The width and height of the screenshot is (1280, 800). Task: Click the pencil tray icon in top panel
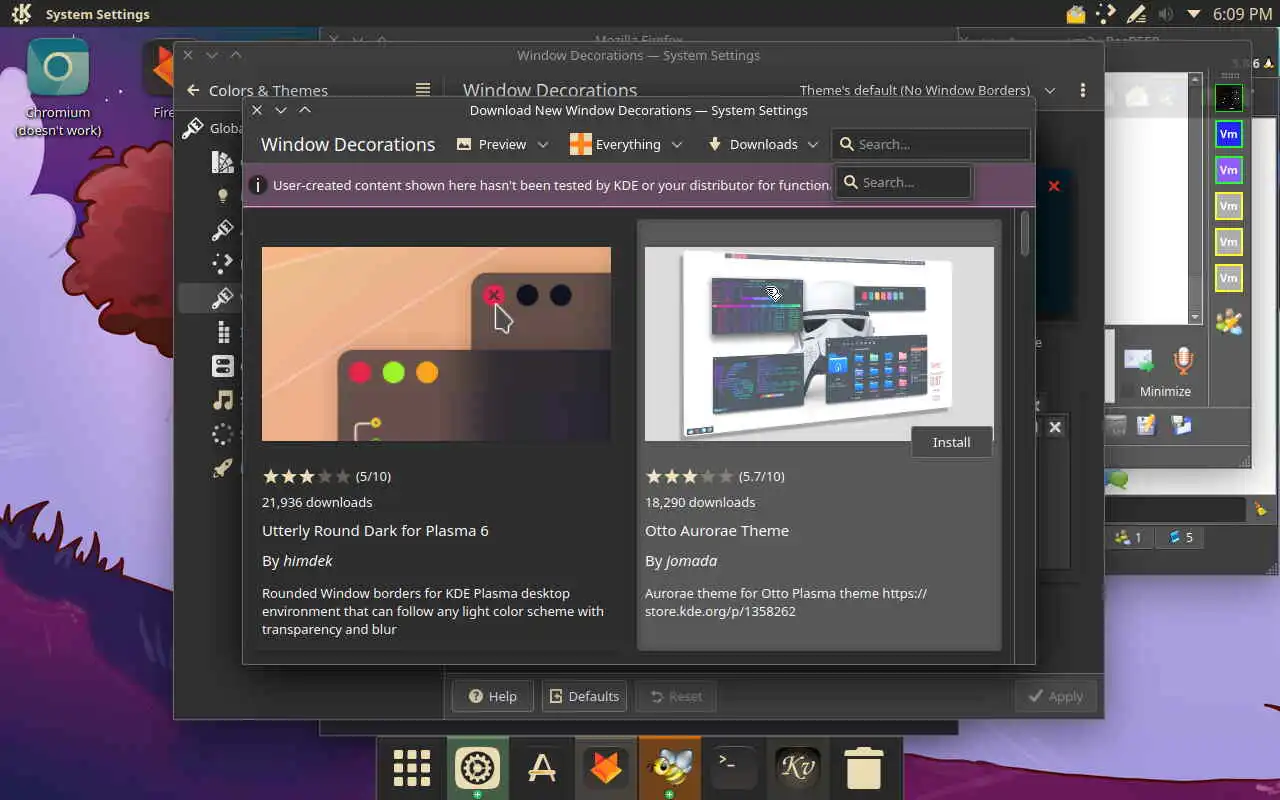1135,14
